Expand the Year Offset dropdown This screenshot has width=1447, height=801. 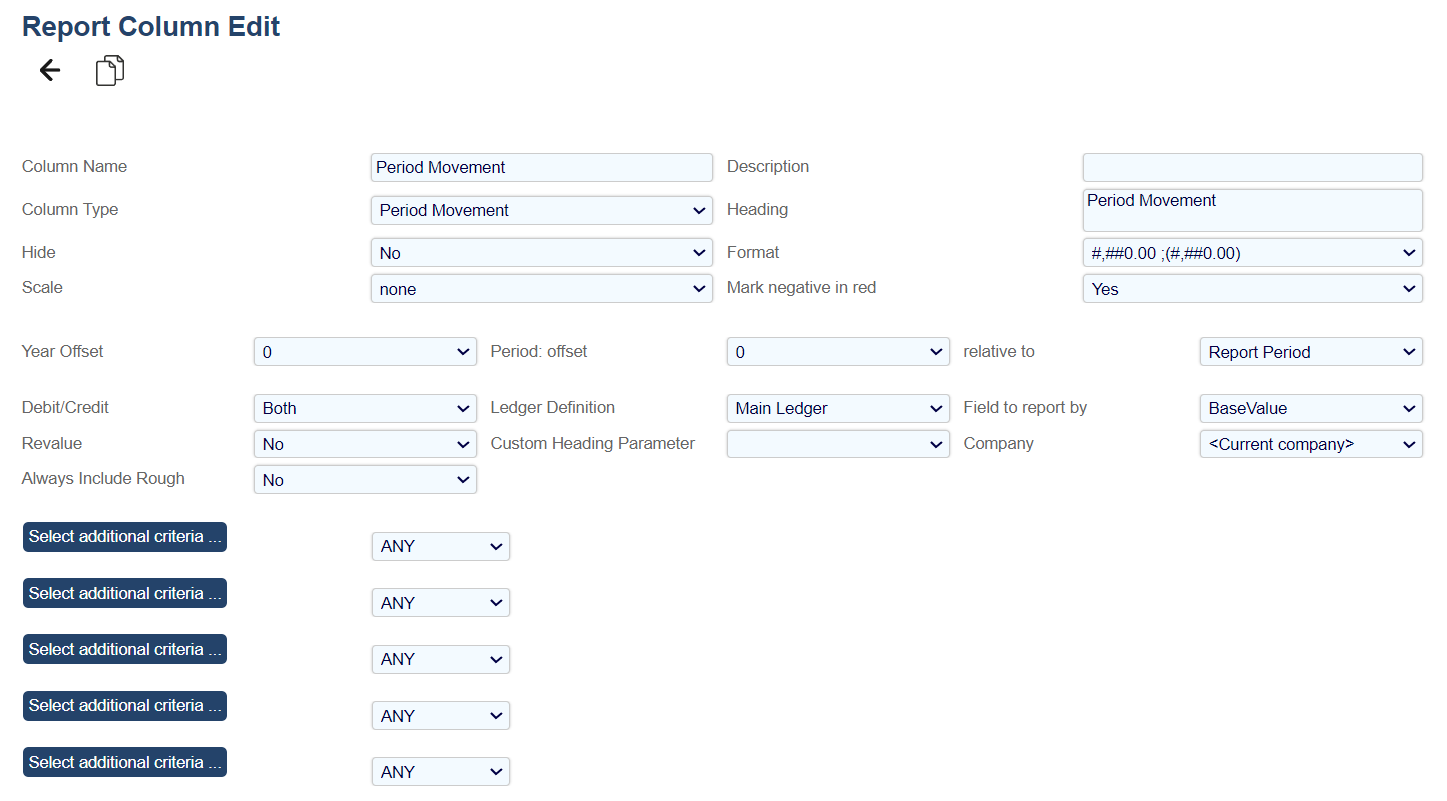(x=365, y=352)
